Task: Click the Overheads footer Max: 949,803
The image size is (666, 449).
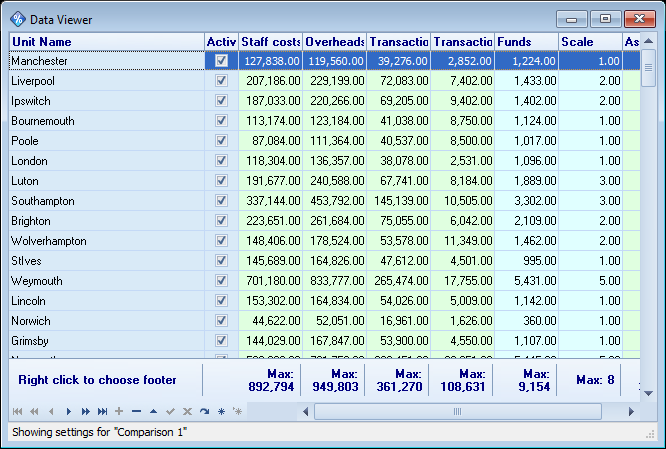Action: 335,380
